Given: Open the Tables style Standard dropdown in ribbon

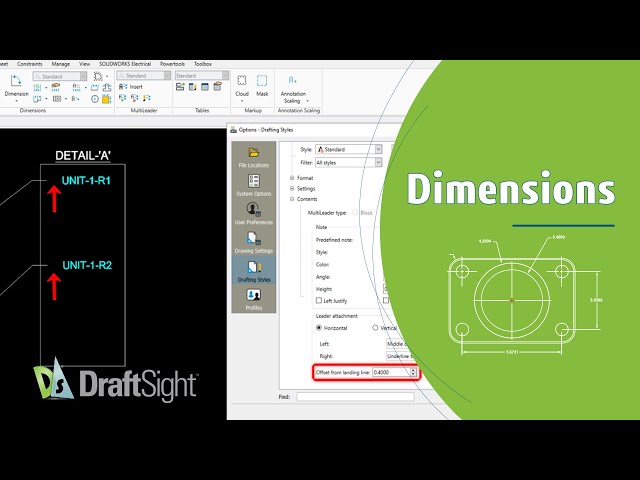Looking at the screenshot, I should 202,76.
